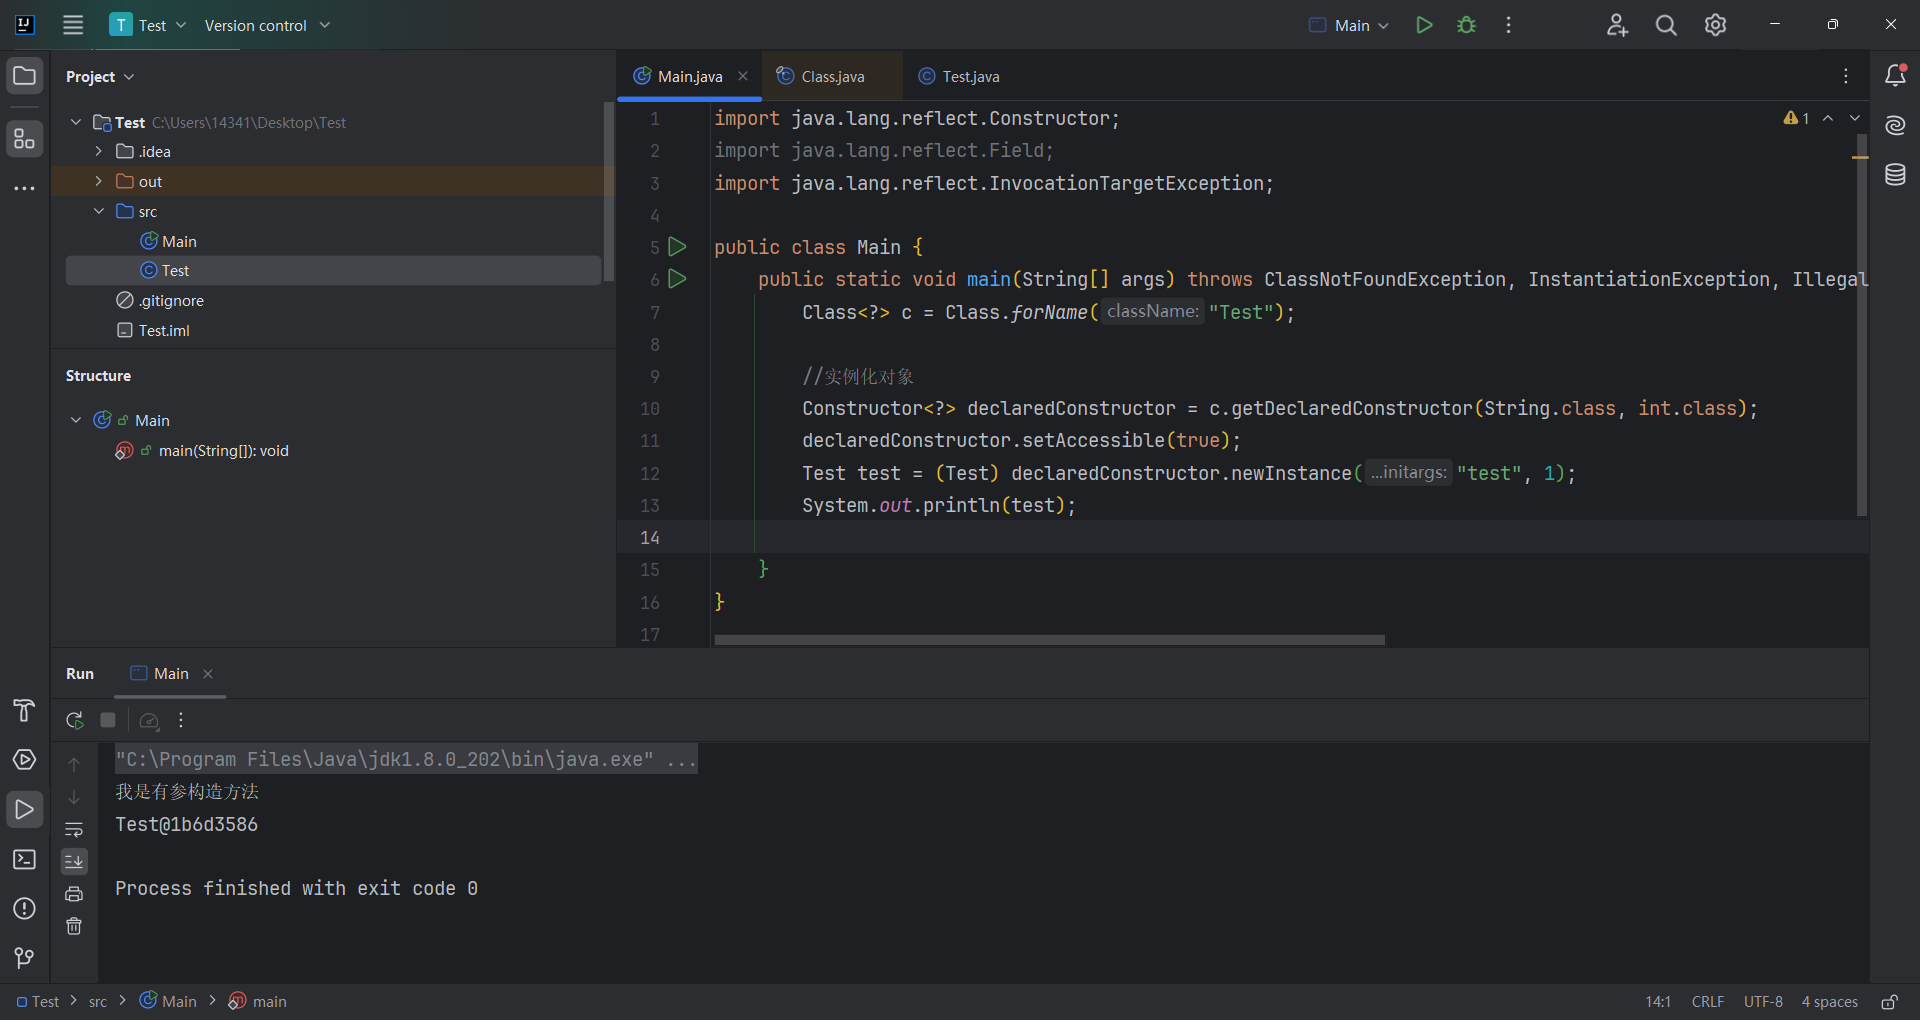Rerun Main in the Run panel
The width and height of the screenshot is (1920, 1020).
(75, 720)
